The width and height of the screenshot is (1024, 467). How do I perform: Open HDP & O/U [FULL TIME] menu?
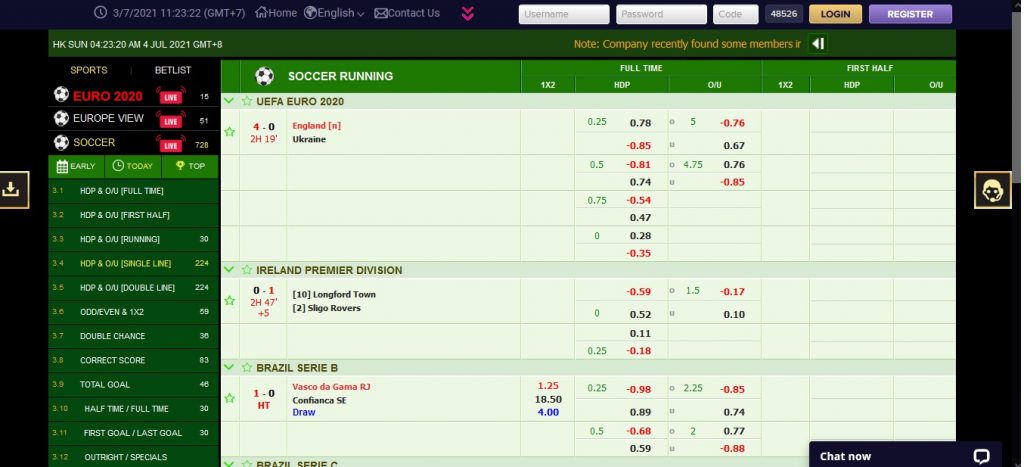[x=133, y=191]
